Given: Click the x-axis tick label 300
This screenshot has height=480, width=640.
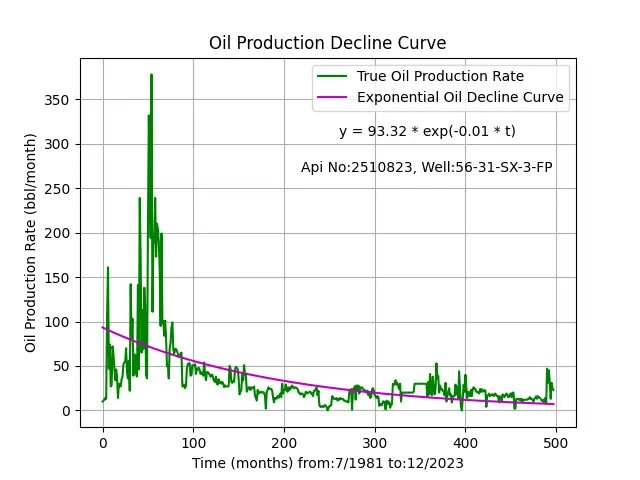Looking at the screenshot, I should [375, 443].
